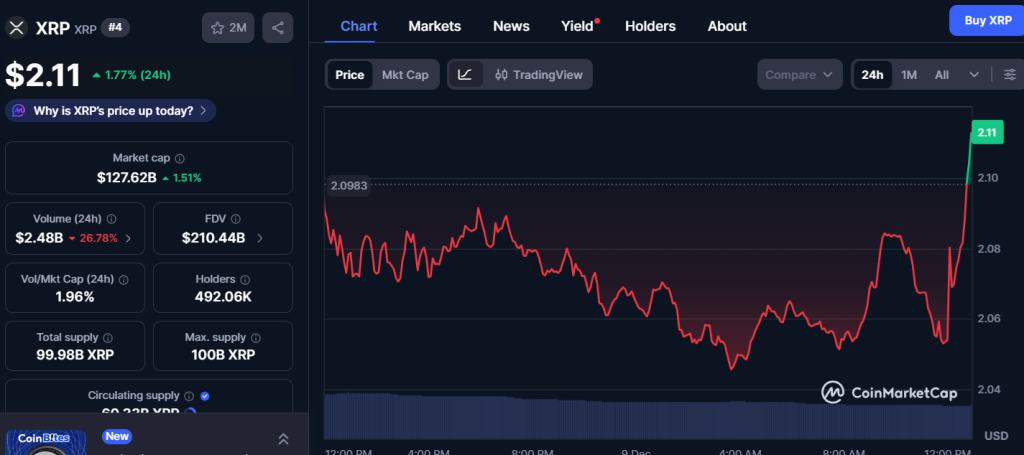This screenshot has height=455, width=1024.
Task: Toggle Price chart view
Action: click(x=349, y=75)
